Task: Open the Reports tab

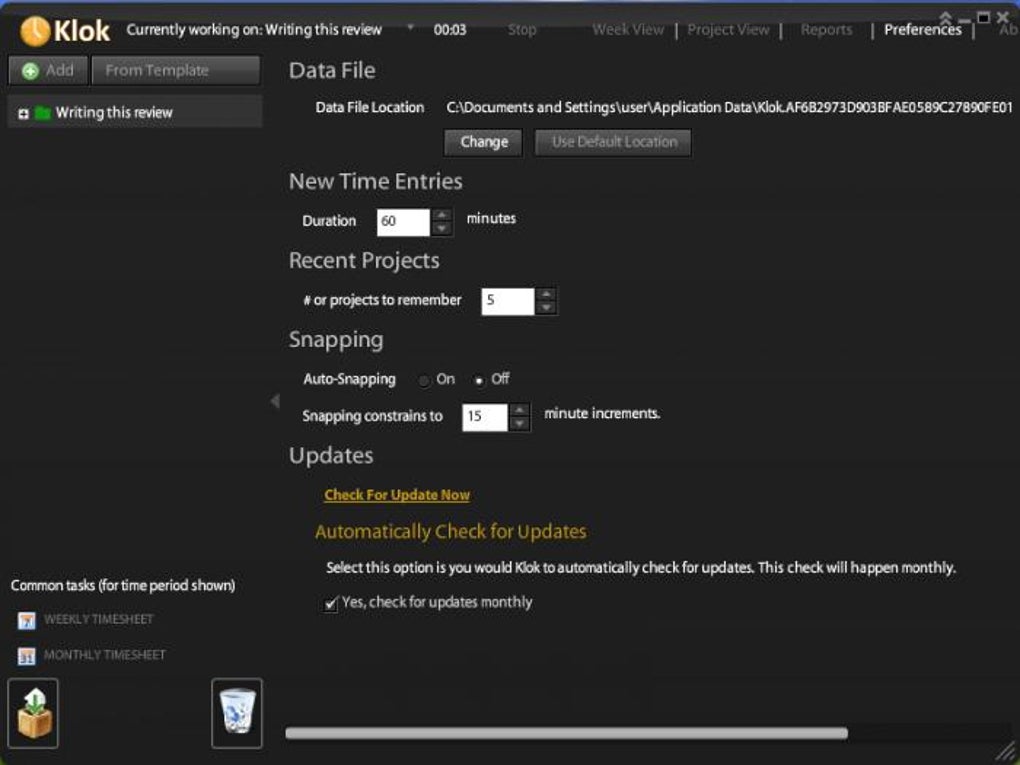Action: pos(826,30)
